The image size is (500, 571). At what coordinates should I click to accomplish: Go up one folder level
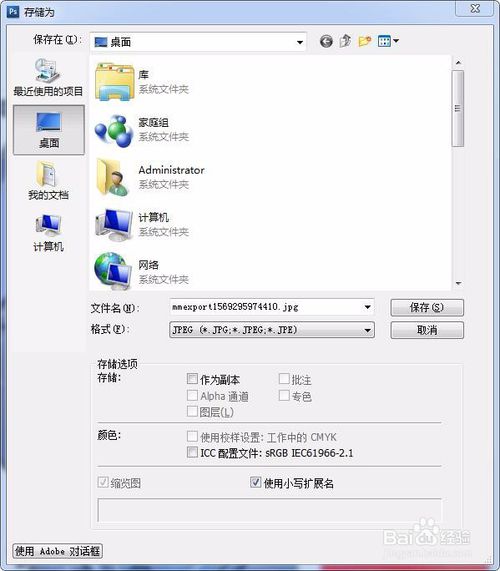345,41
